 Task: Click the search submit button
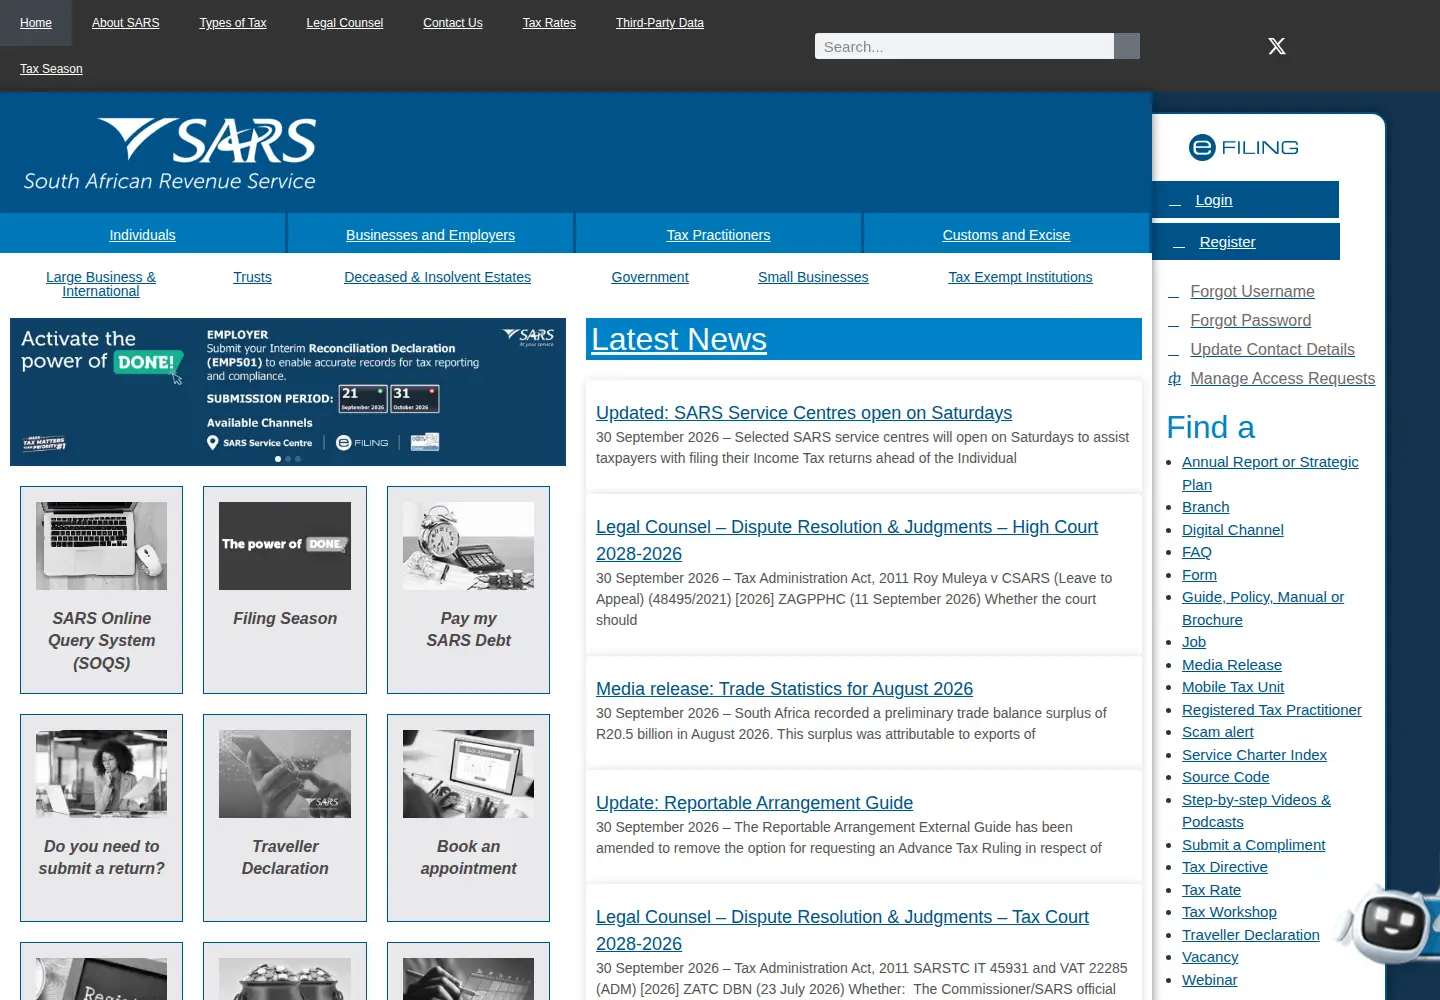1127,46
